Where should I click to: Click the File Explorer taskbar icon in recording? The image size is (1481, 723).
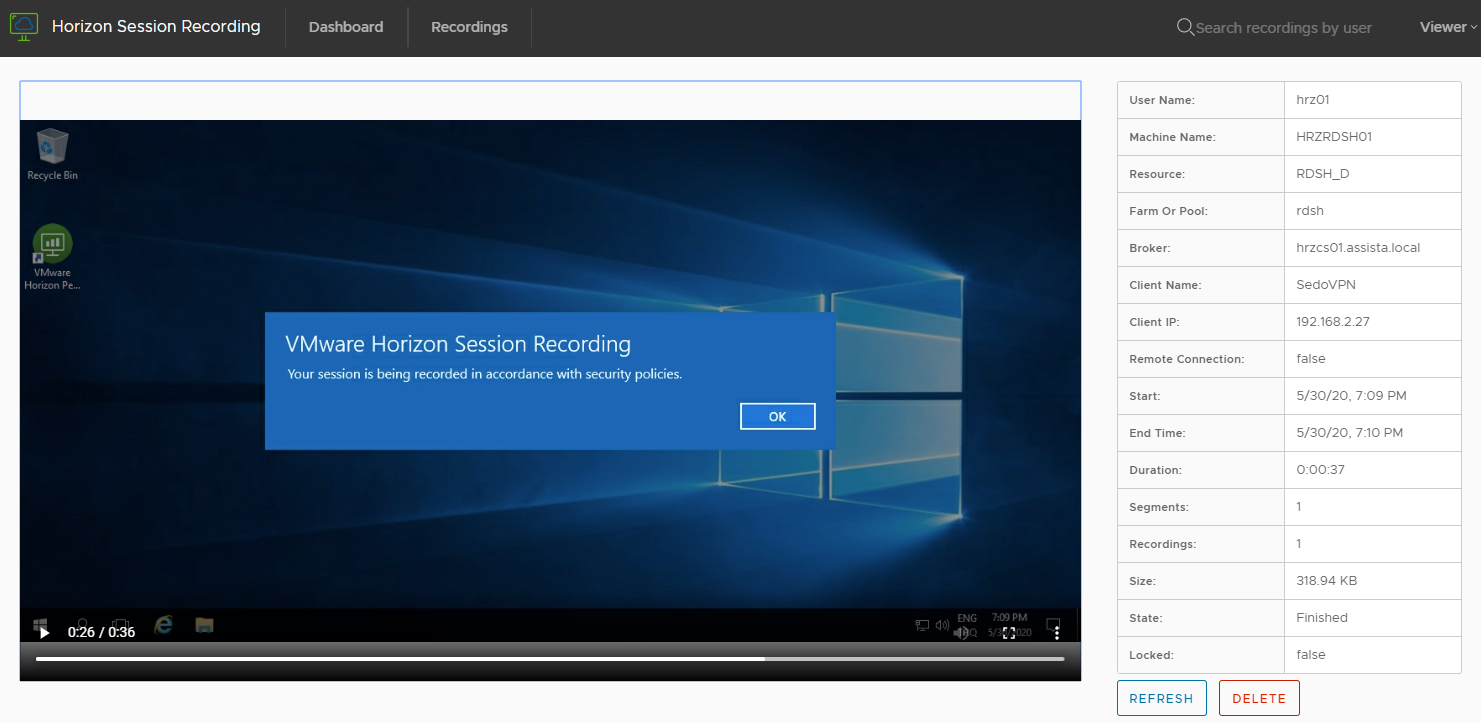click(204, 625)
